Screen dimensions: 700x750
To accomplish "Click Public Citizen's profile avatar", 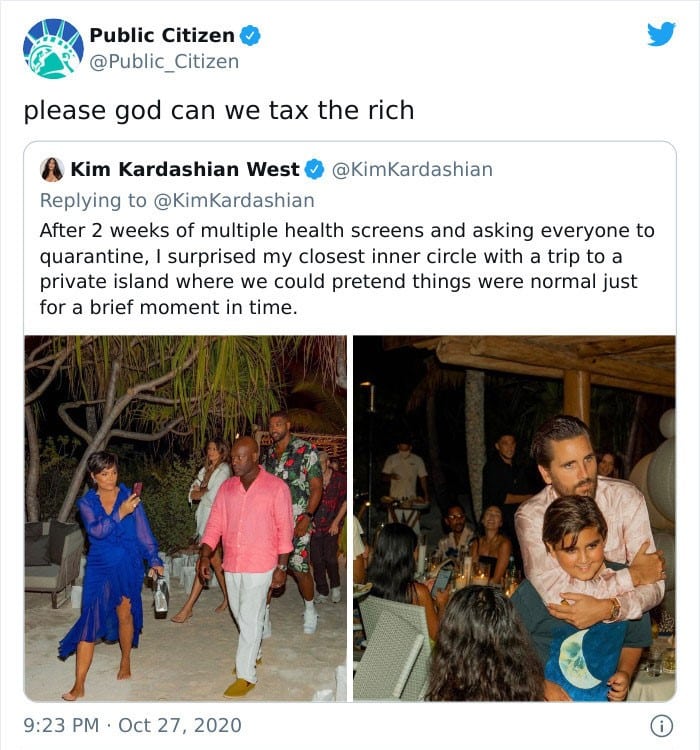I will [x=53, y=48].
